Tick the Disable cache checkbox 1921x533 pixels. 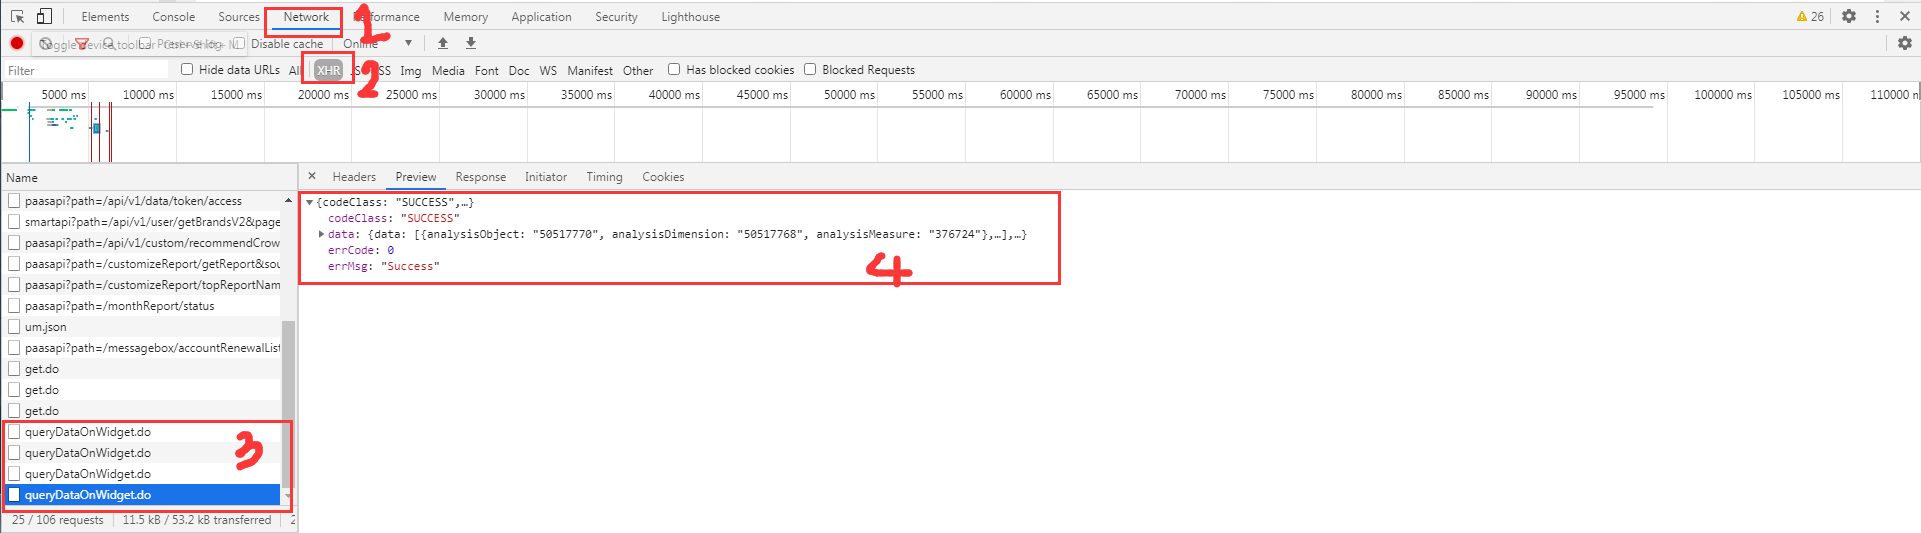(x=239, y=43)
